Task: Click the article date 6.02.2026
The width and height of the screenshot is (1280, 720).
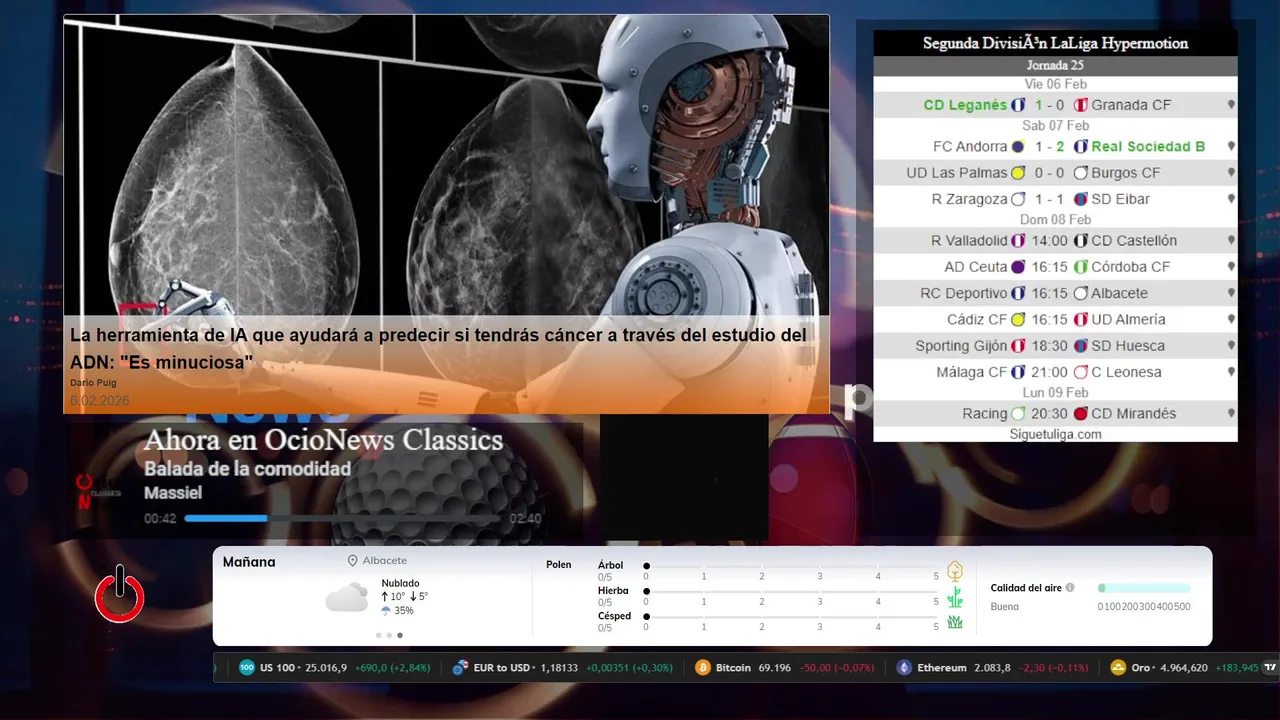Action: pyautogui.click(x=99, y=401)
